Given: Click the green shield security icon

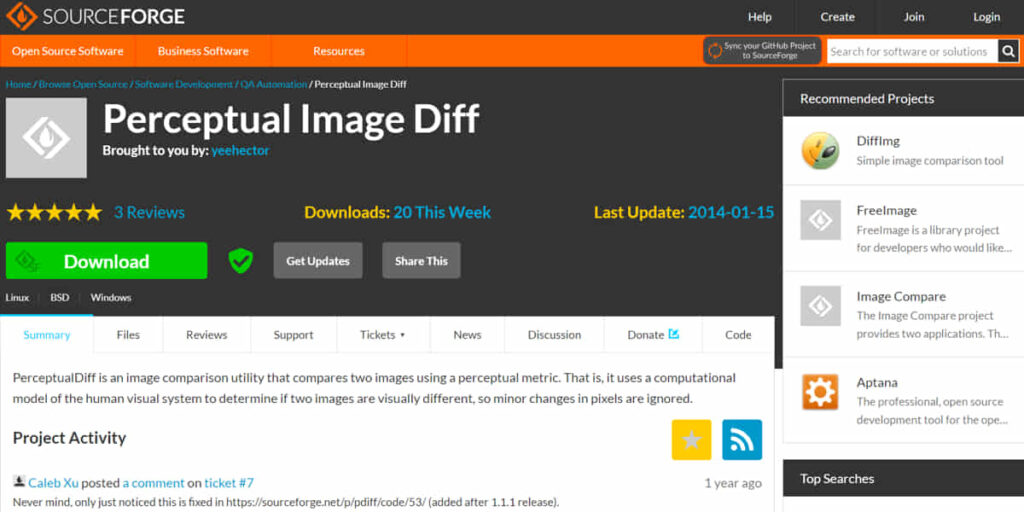Looking at the screenshot, I should click(240, 261).
